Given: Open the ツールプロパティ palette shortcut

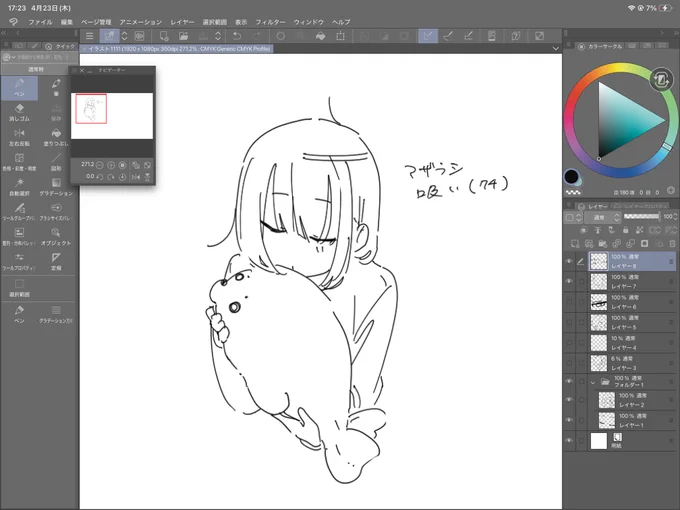Looking at the screenshot, I should 19,262.
